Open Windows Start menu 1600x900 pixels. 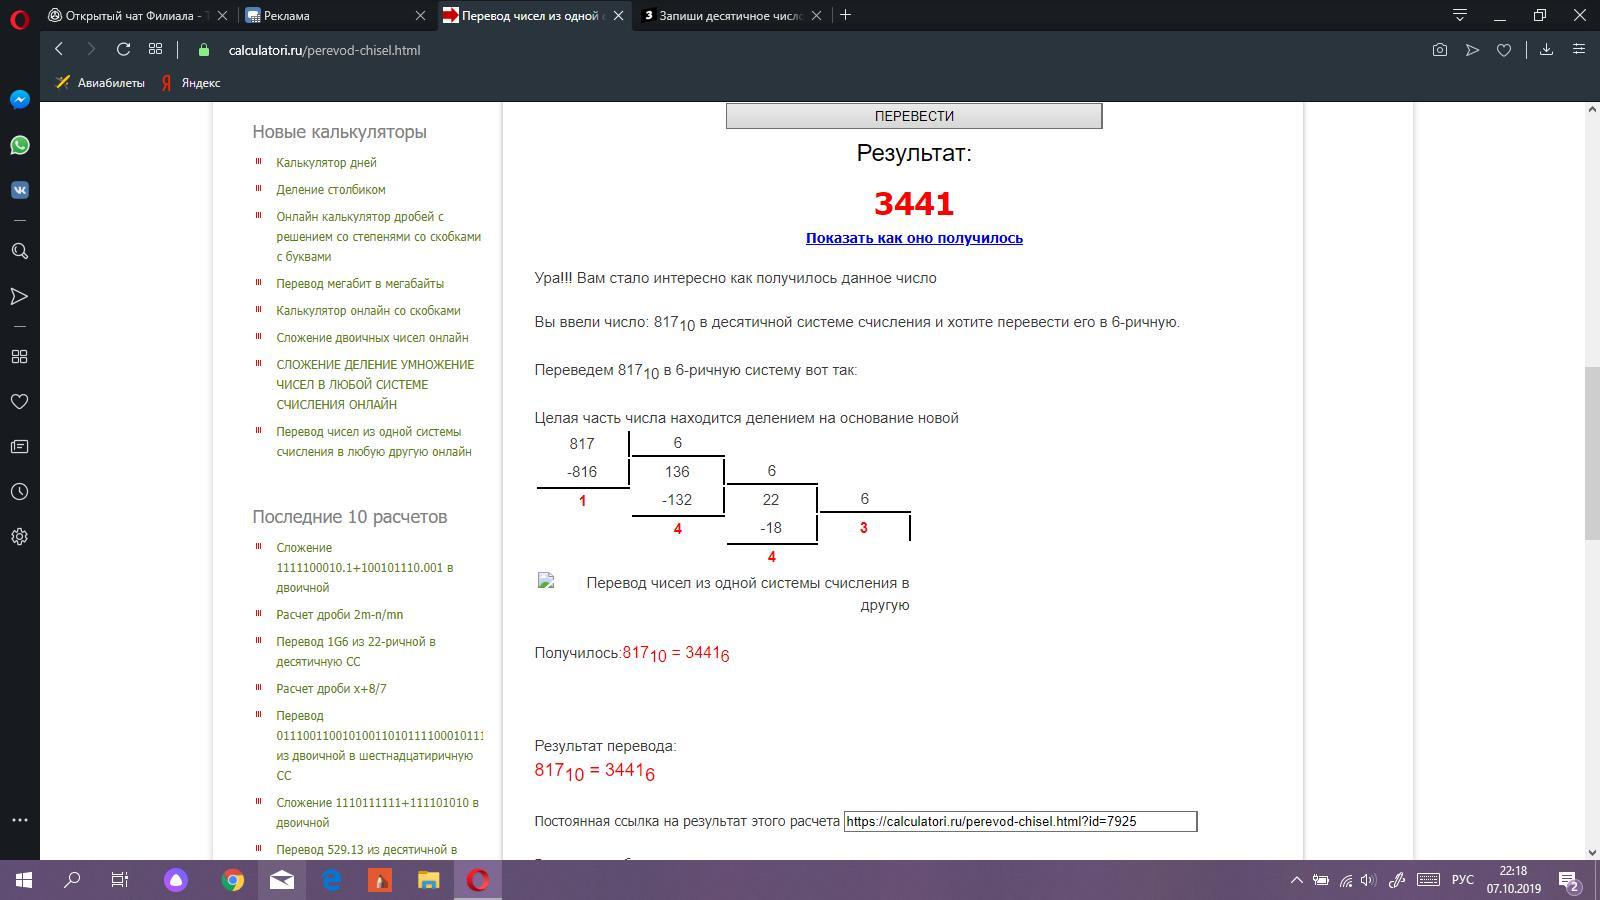(24, 880)
